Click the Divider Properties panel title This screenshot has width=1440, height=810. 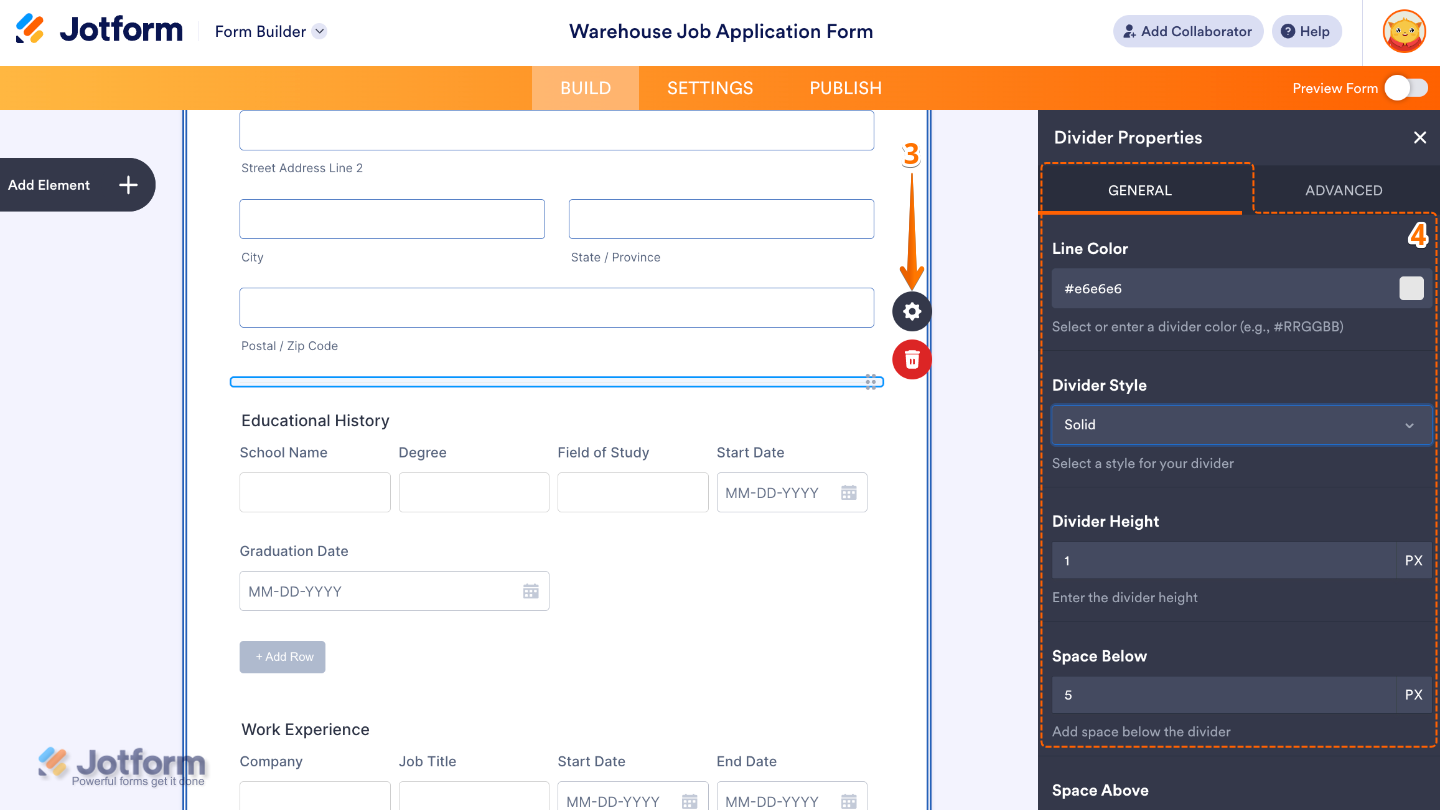coord(1128,137)
